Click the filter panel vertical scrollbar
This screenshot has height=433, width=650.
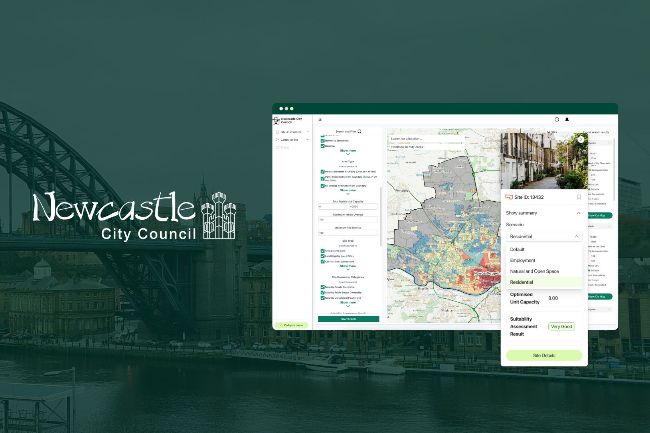coord(381,215)
